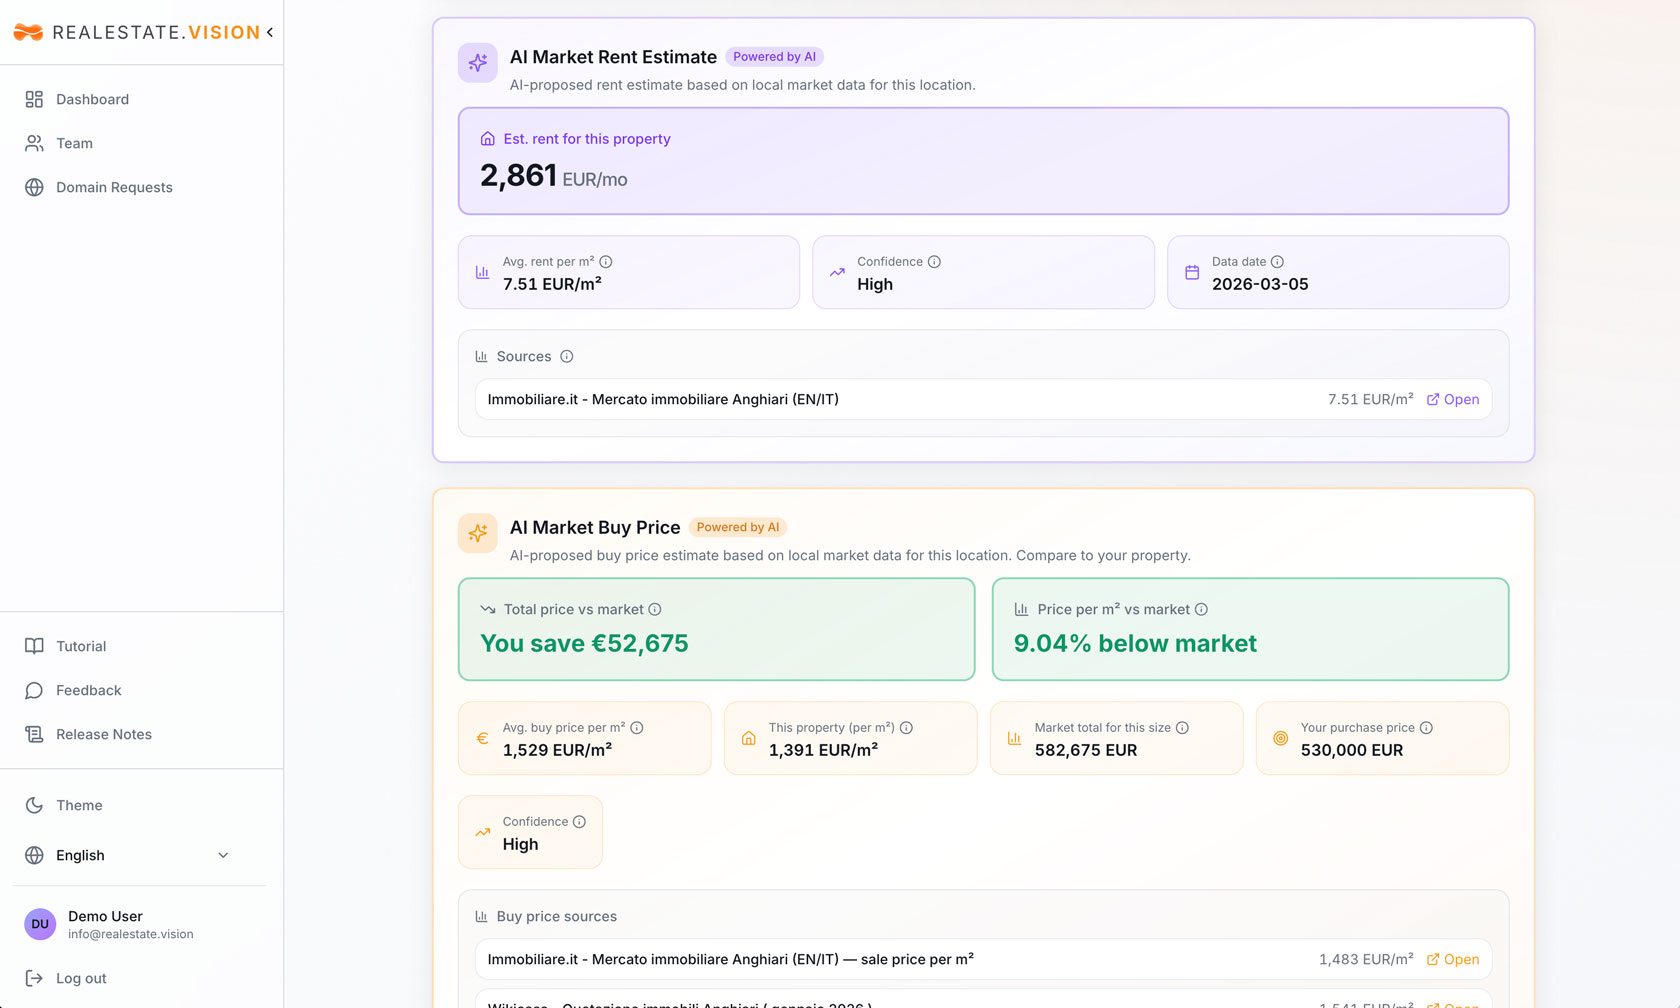This screenshot has height=1008, width=1680.
Task: Open the rent source Immobiliare.it link
Action: [1453, 400]
